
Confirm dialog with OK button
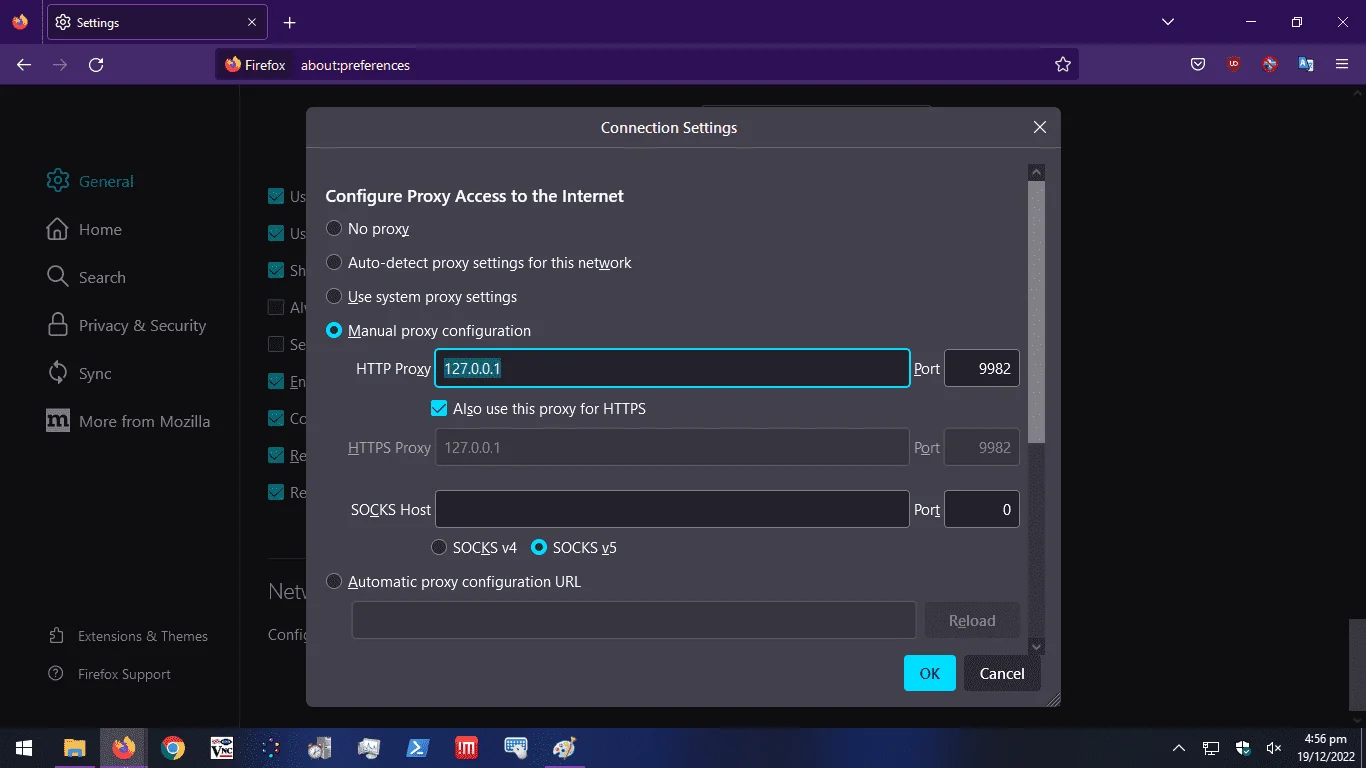(930, 673)
